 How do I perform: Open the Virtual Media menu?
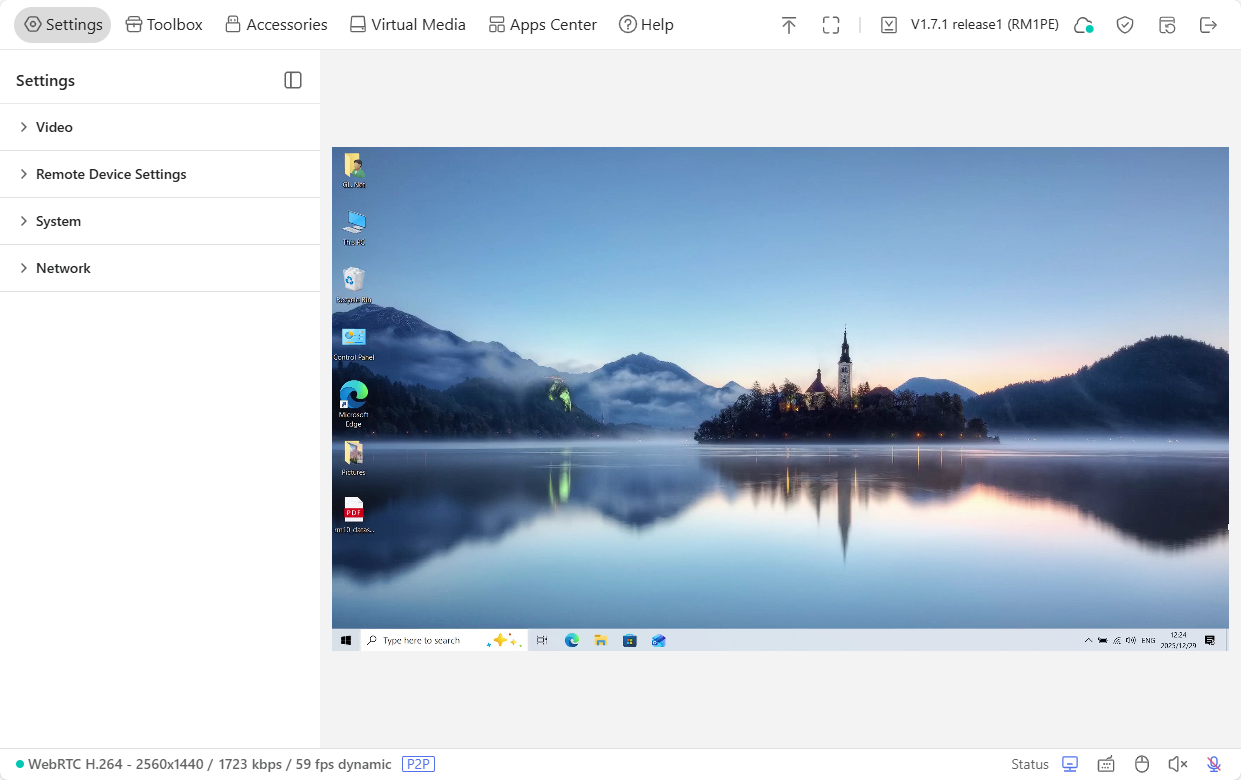pos(407,25)
